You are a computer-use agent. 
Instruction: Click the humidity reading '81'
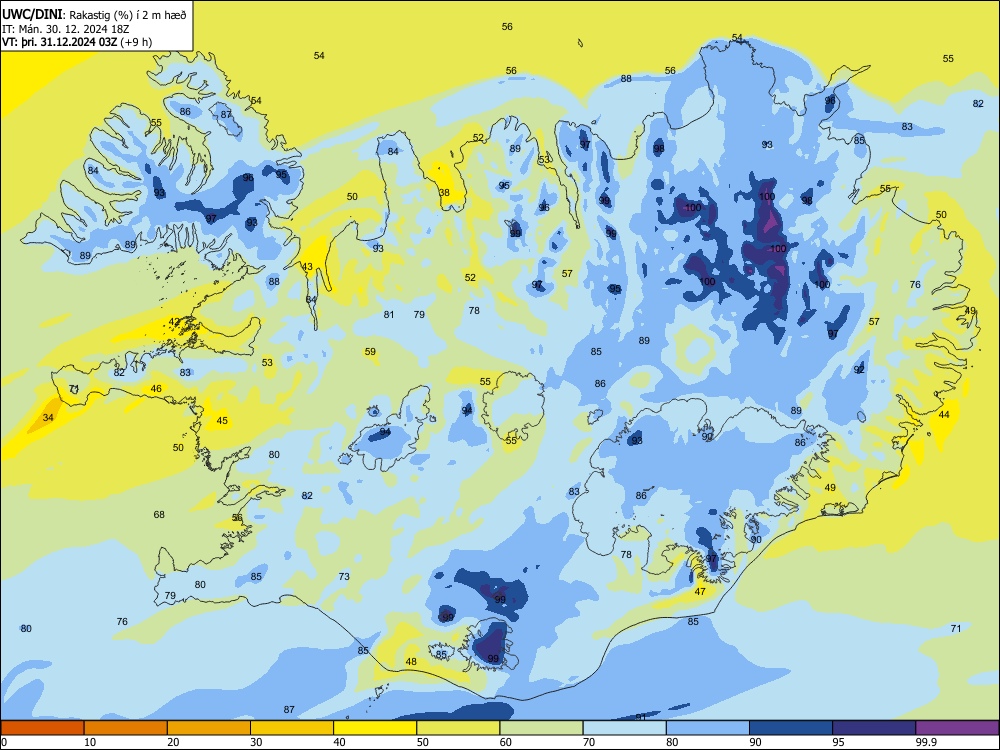click(x=389, y=314)
